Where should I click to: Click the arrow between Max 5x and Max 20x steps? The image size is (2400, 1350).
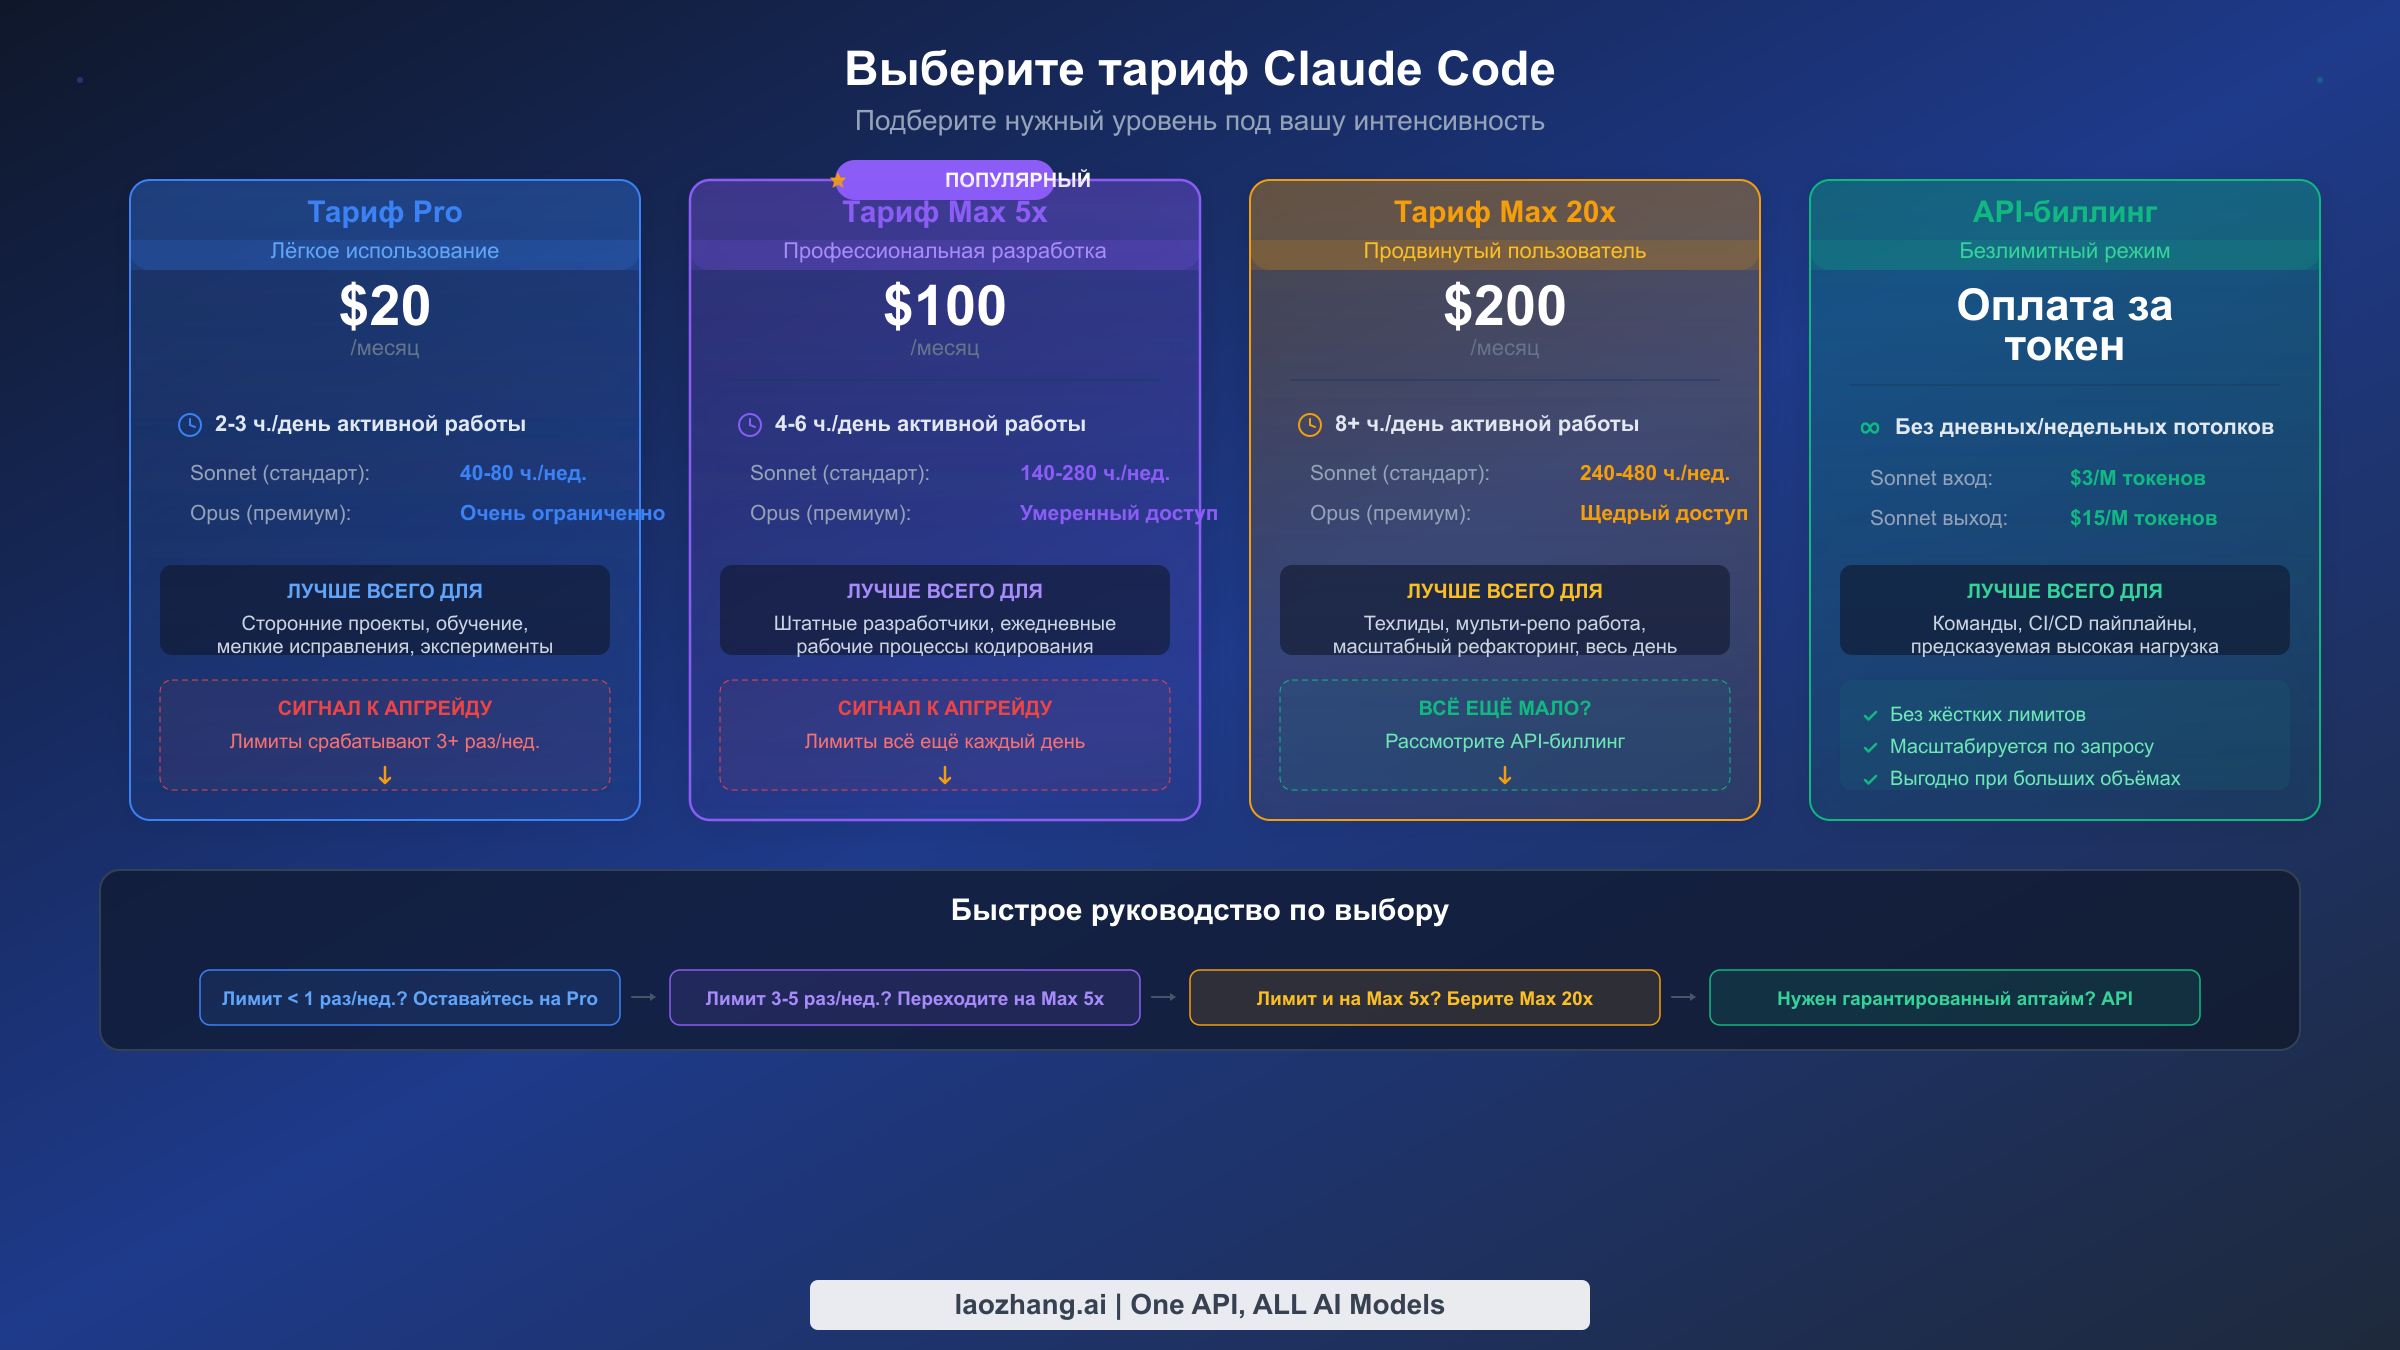pyautogui.click(x=1163, y=997)
